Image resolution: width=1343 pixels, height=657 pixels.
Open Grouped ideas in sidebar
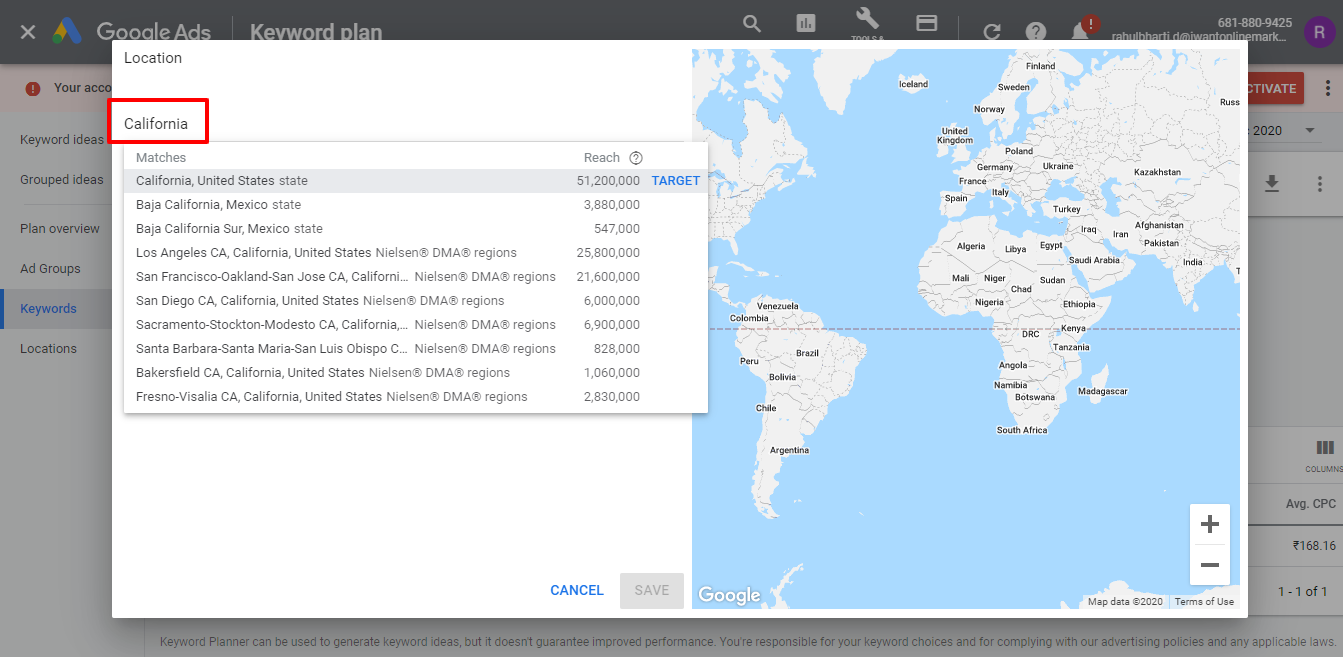click(x=62, y=180)
